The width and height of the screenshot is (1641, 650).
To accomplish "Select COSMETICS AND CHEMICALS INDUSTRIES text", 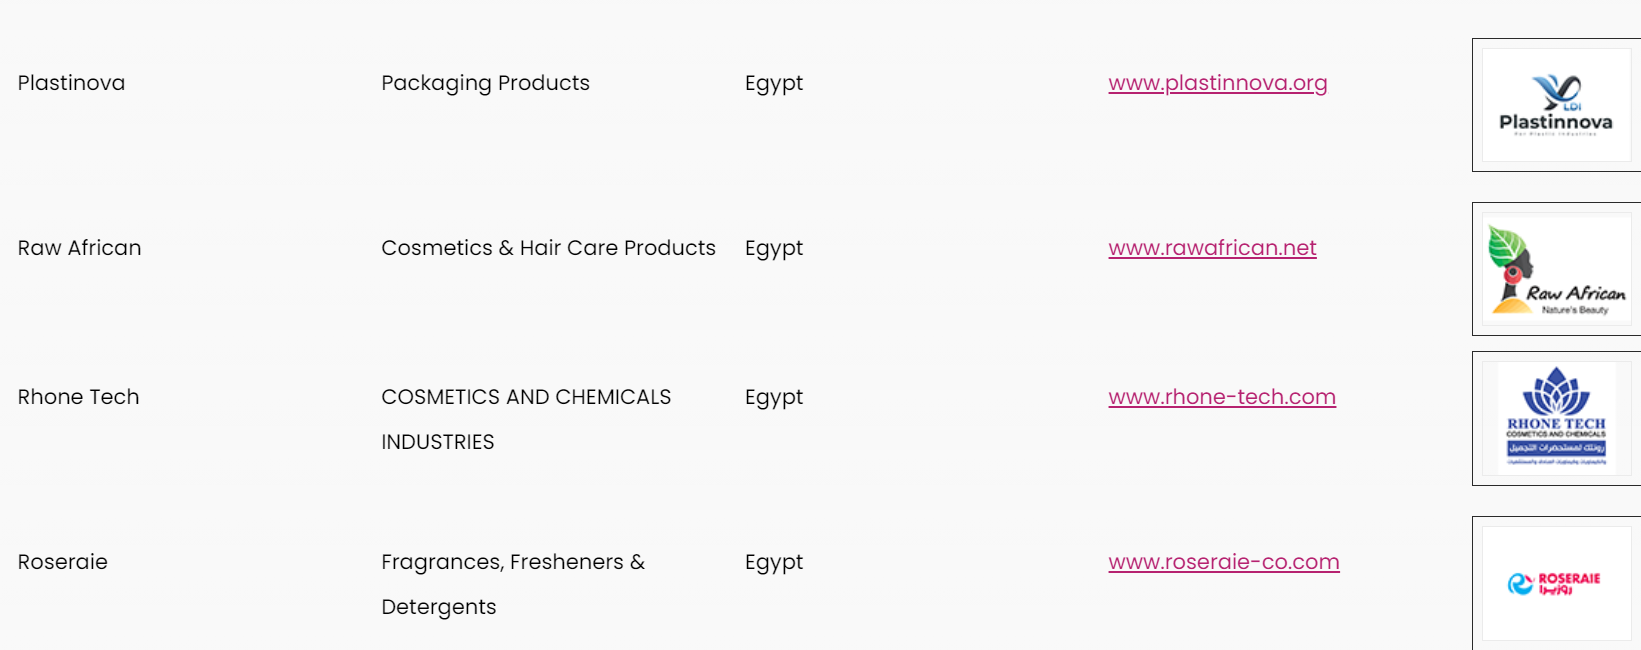I will coord(526,419).
